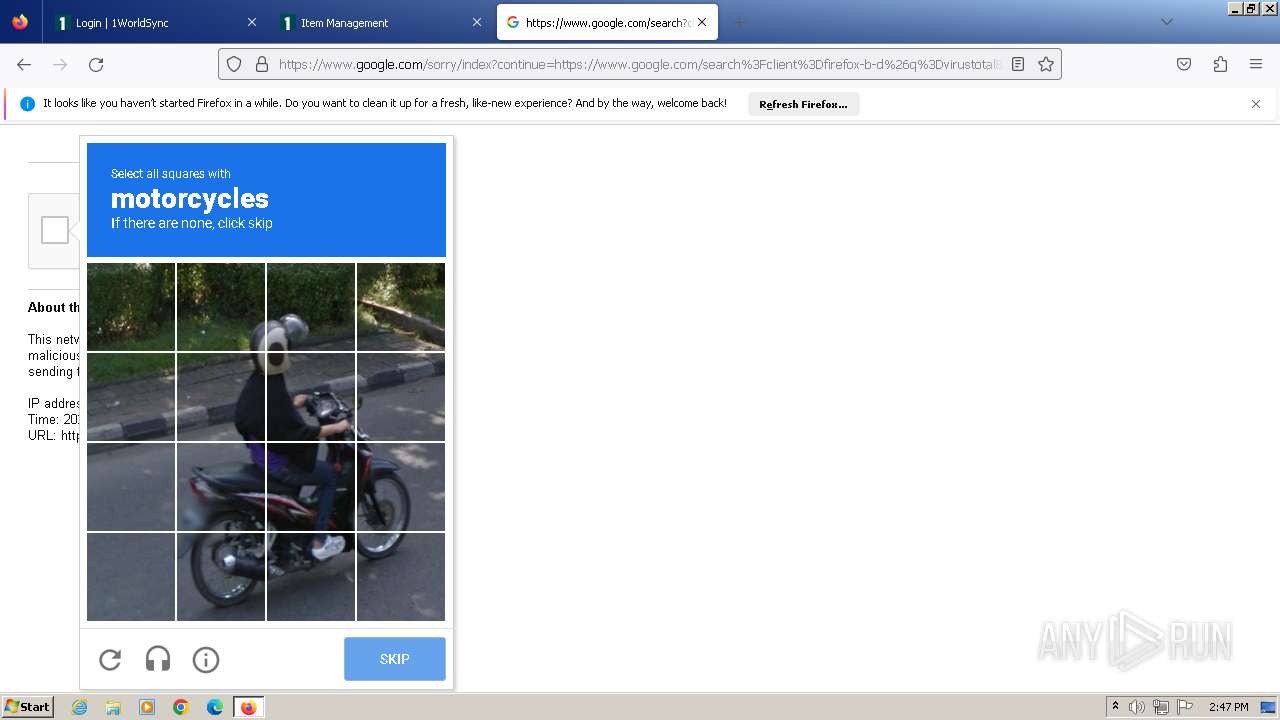Save page to Pocket
The width and height of the screenshot is (1280, 720).
(x=1184, y=64)
